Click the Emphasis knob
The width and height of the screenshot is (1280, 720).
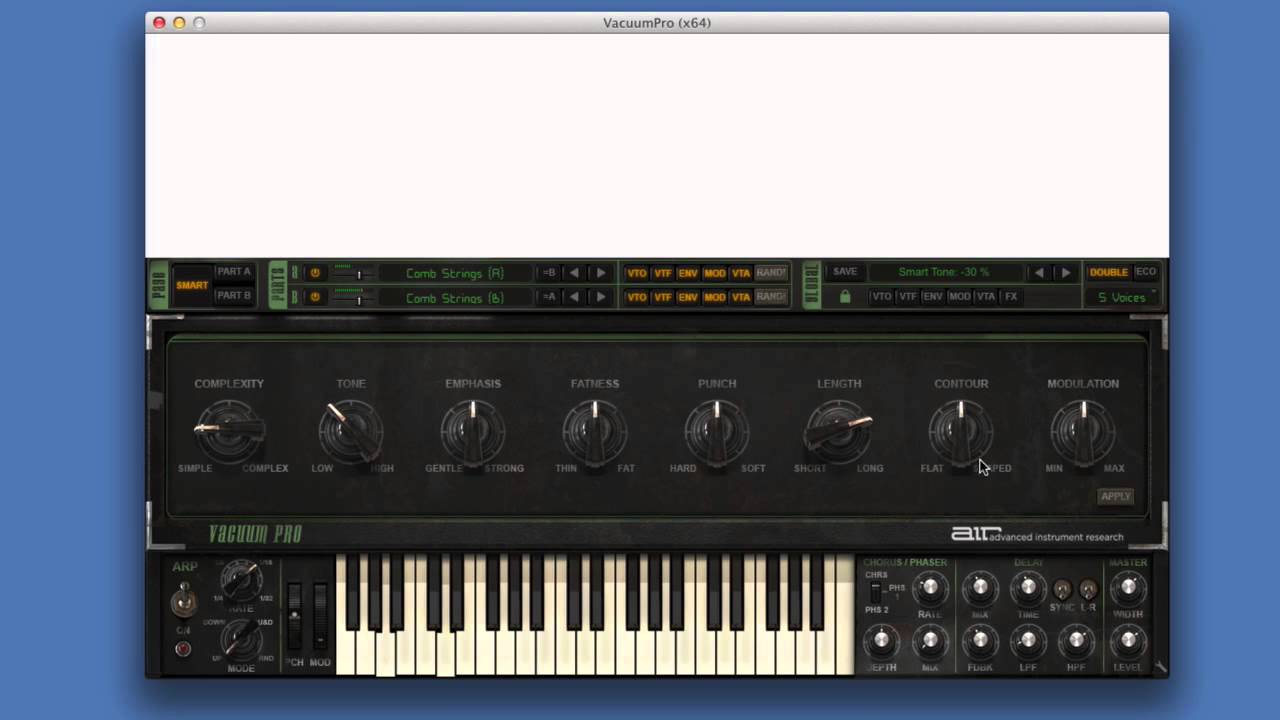(x=473, y=431)
